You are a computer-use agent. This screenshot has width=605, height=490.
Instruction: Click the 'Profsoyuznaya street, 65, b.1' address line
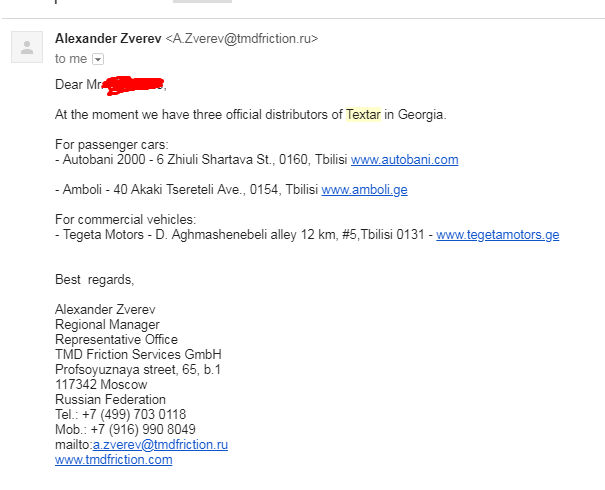(x=138, y=370)
